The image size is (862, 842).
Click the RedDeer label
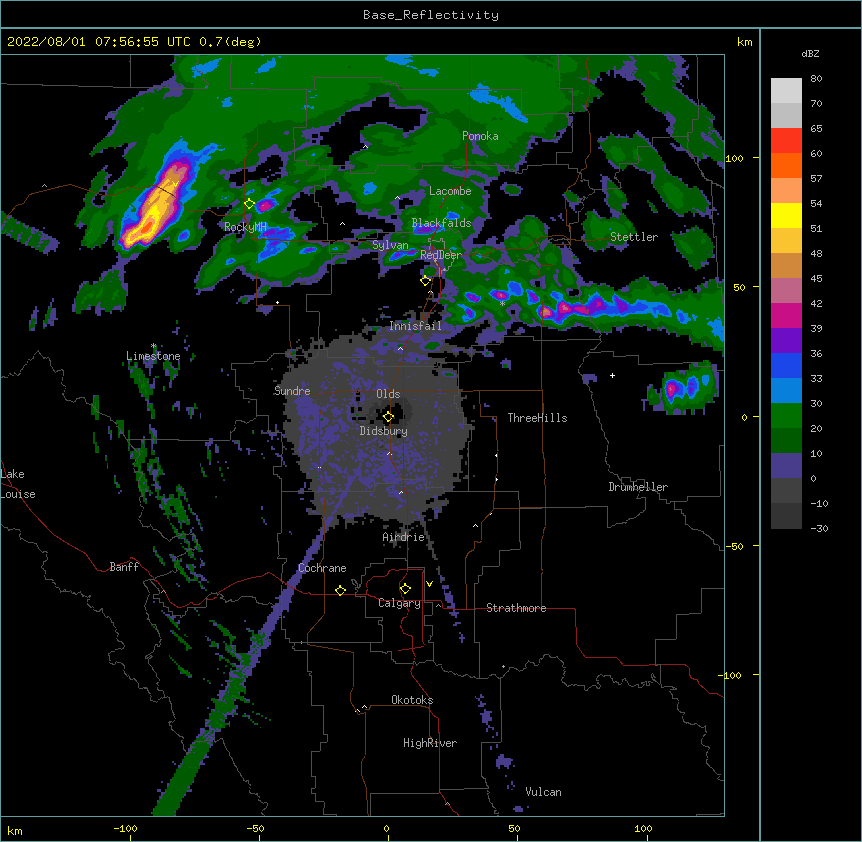pos(441,255)
